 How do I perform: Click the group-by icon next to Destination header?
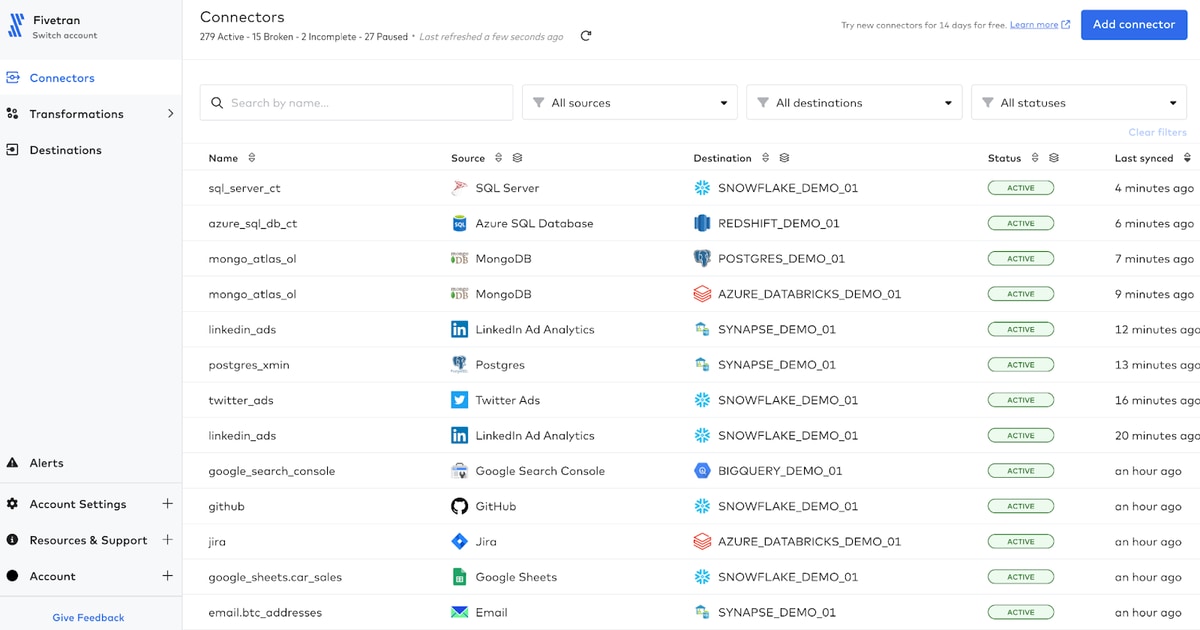tap(784, 158)
